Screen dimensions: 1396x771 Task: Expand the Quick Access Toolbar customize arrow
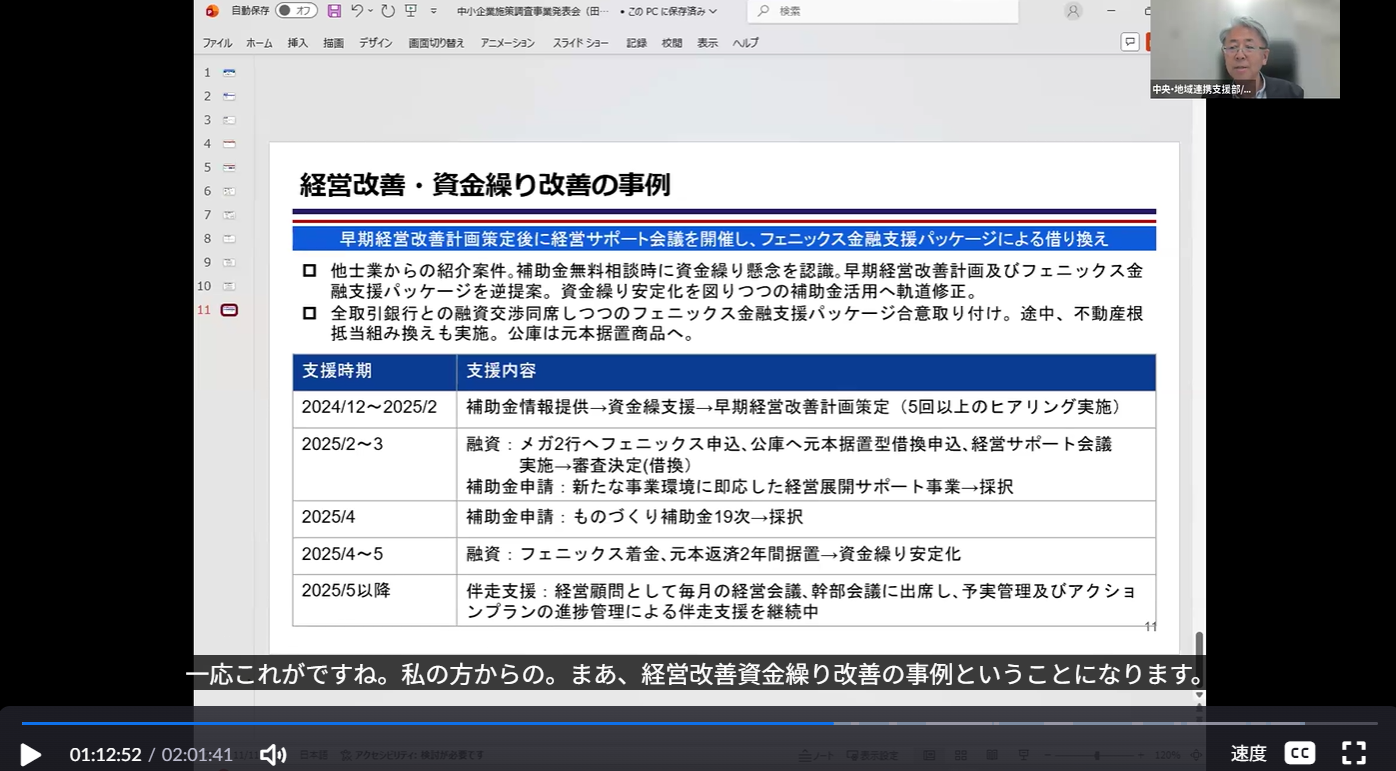pos(434,11)
